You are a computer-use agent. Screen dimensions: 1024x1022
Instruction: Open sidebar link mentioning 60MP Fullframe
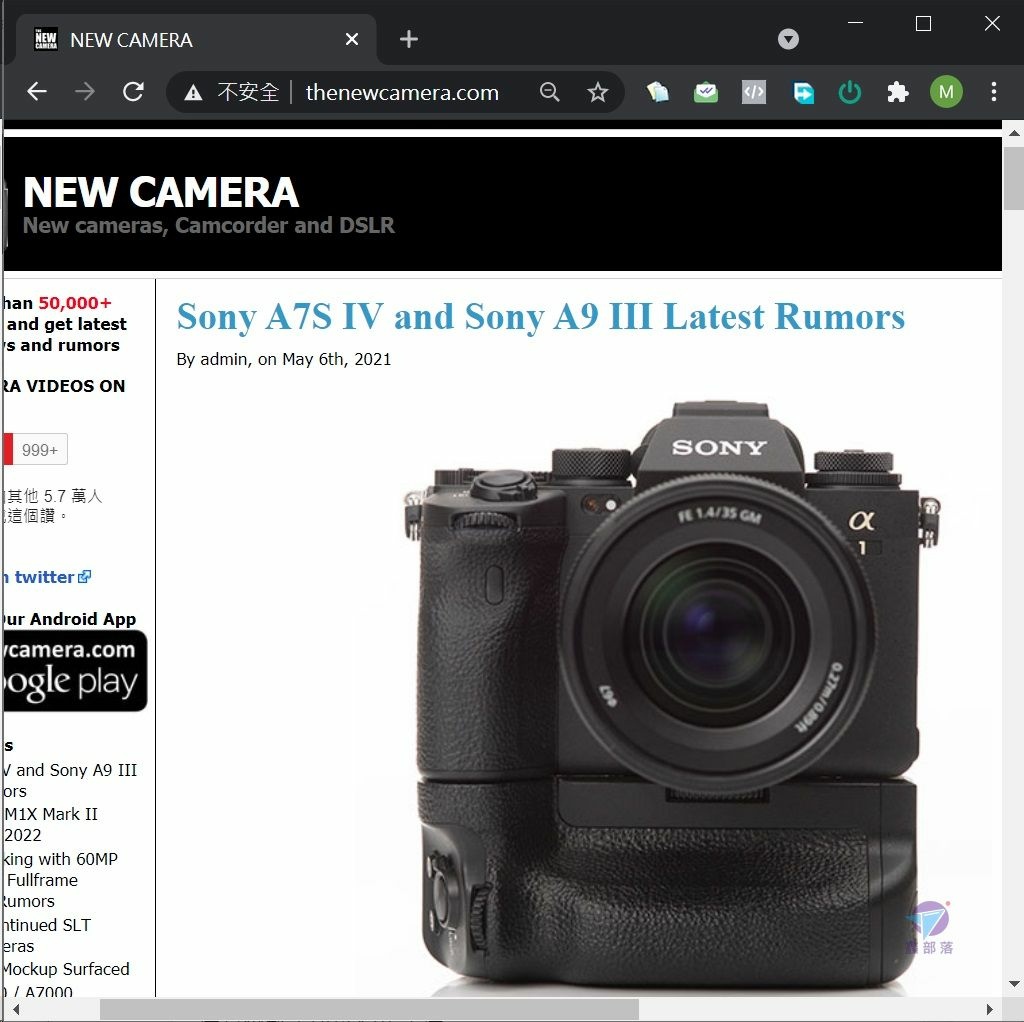[x=60, y=880]
